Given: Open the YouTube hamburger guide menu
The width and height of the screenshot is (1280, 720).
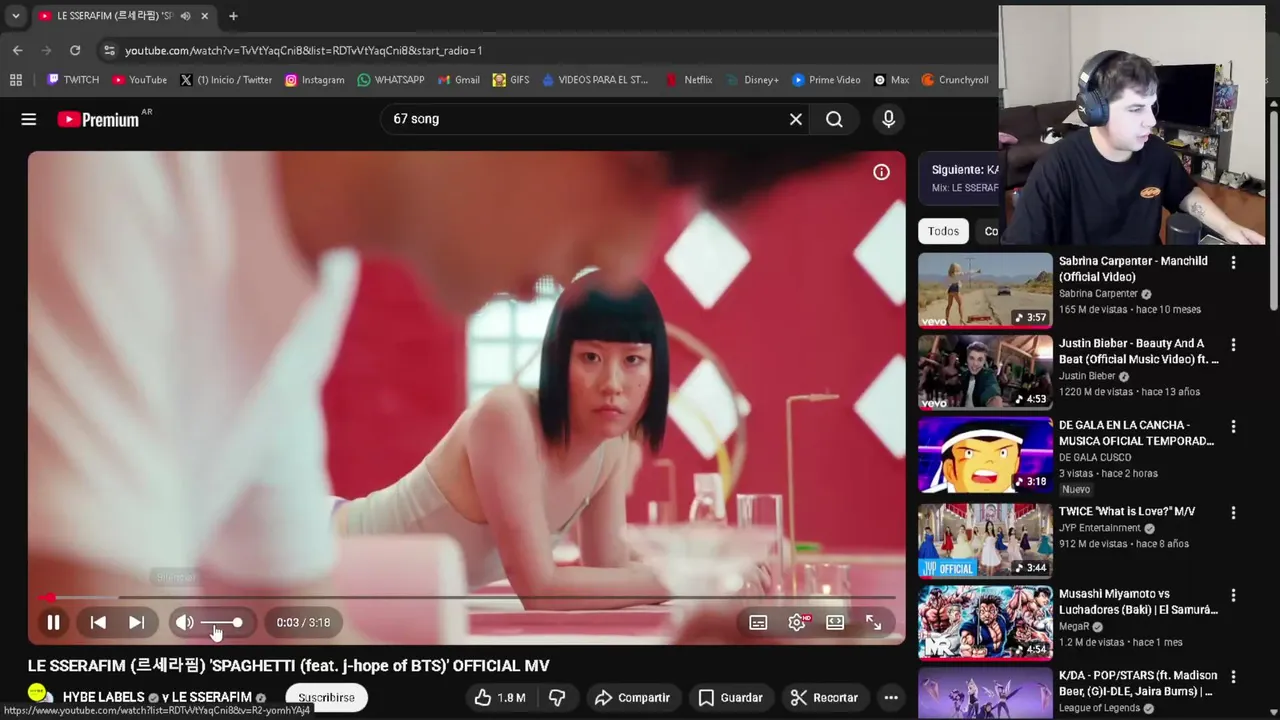Looking at the screenshot, I should coord(29,119).
